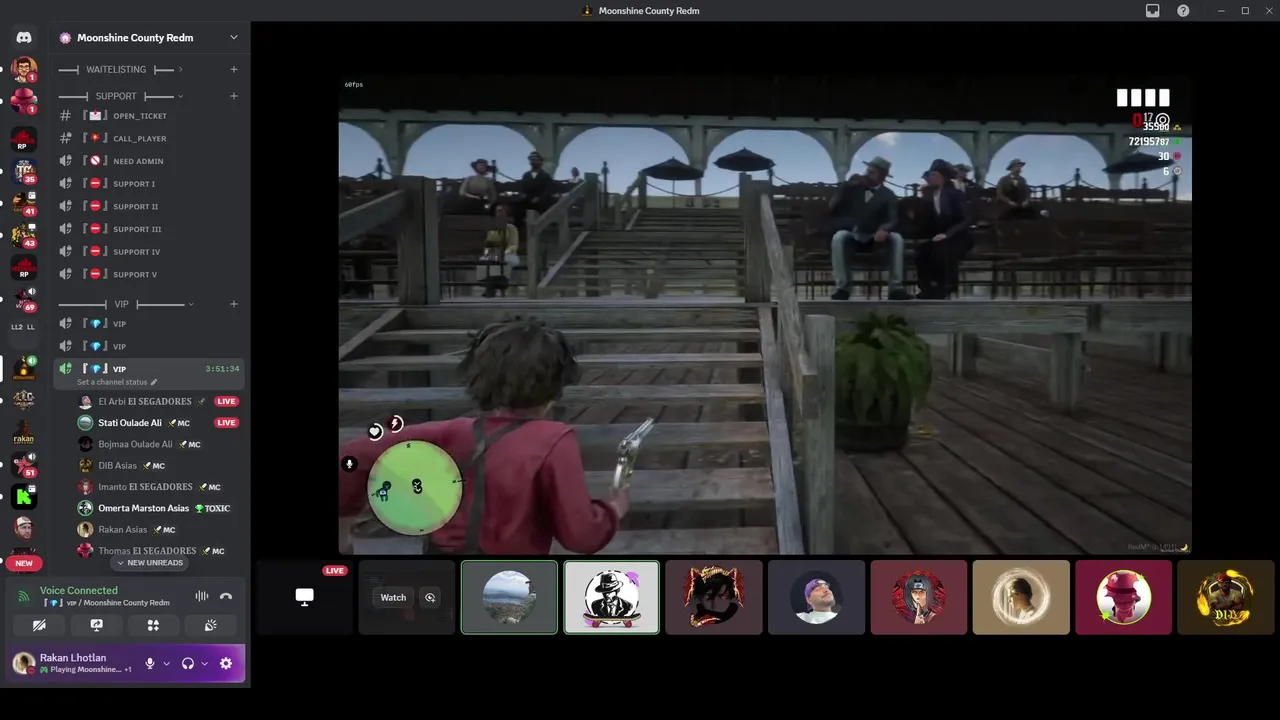The height and width of the screenshot is (720, 1280).
Task: Select the red Itachi-style avatar participant tile
Action: tap(919, 597)
